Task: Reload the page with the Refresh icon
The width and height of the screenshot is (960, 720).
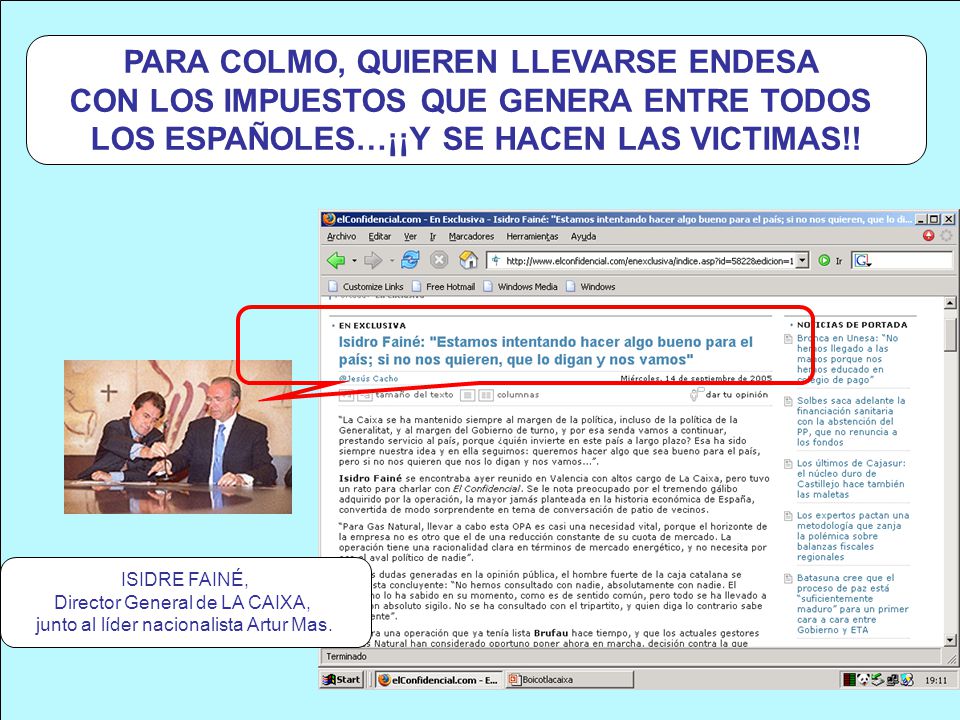Action: click(x=410, y=260)
